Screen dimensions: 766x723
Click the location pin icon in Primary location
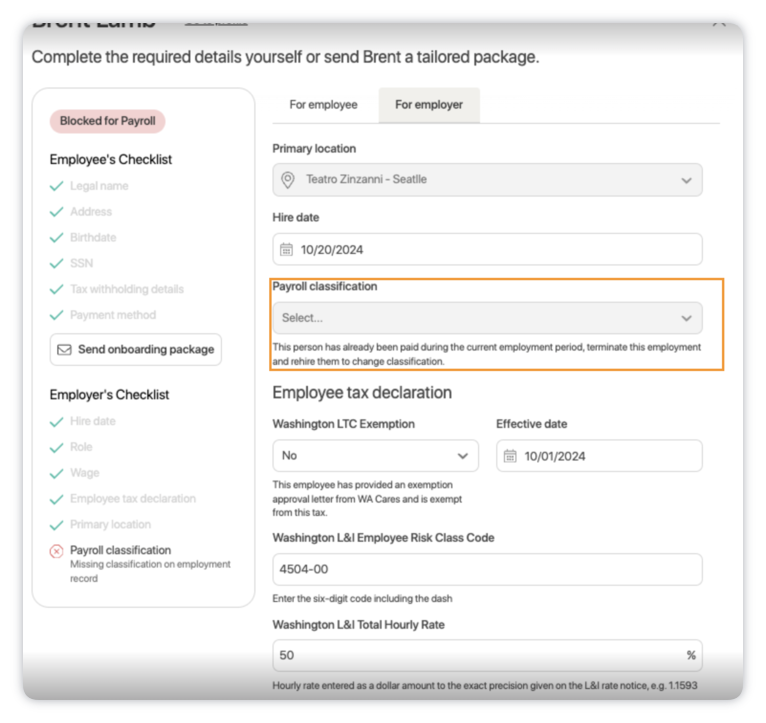pyautogui.click(x=288, y=180)
